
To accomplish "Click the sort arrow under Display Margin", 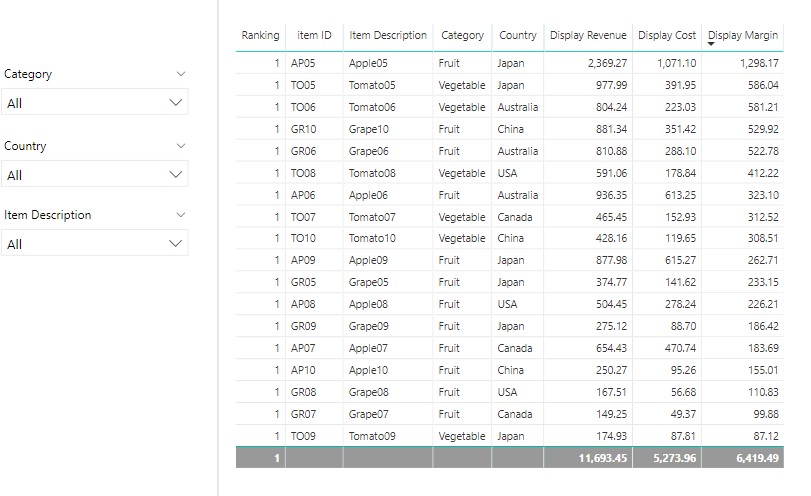I will pyautogui.click(x=711, y=44).
